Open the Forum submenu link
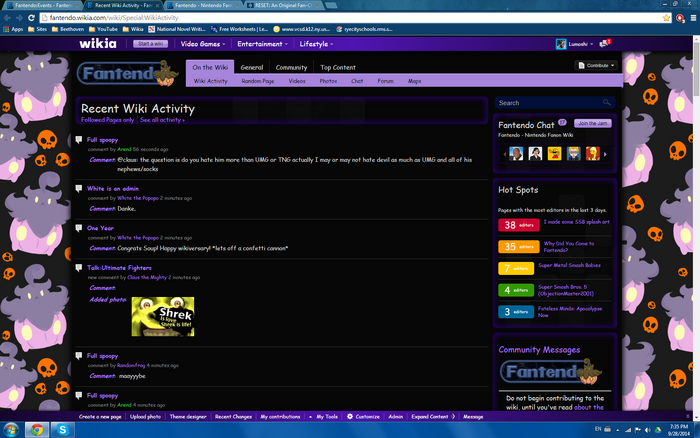 pos(385,81)
